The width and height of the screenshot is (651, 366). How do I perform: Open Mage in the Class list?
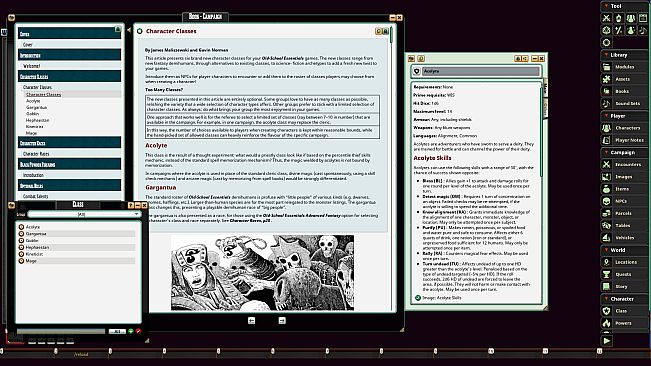pos(76,261)
